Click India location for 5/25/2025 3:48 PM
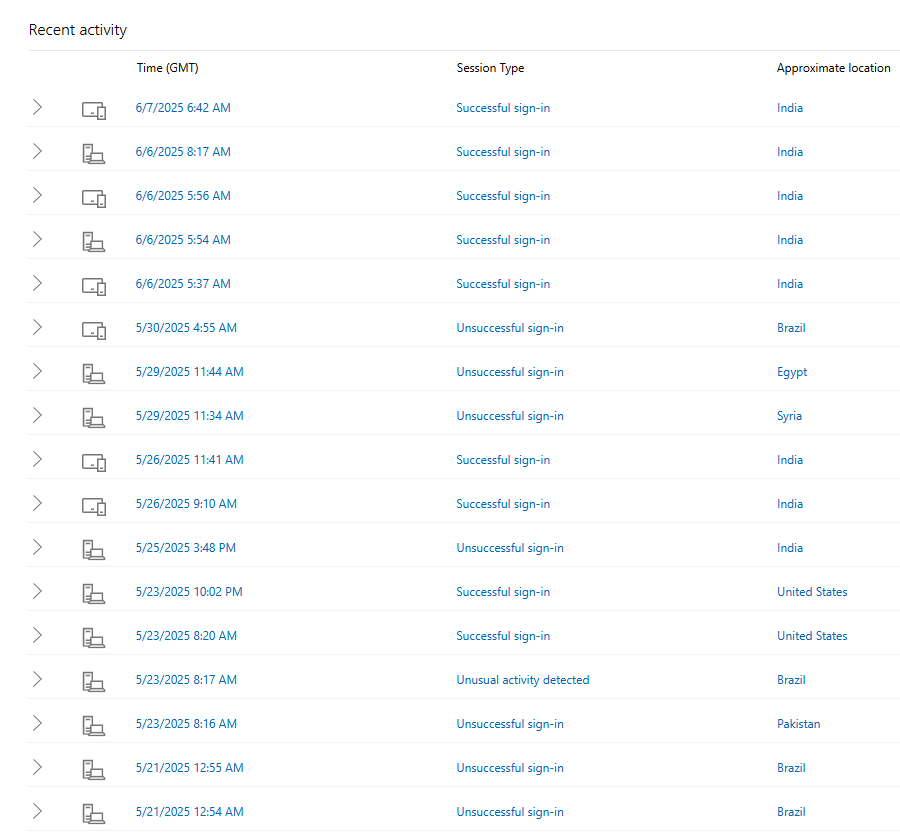This screenshot has width=900, height=838. pos(790,548)
